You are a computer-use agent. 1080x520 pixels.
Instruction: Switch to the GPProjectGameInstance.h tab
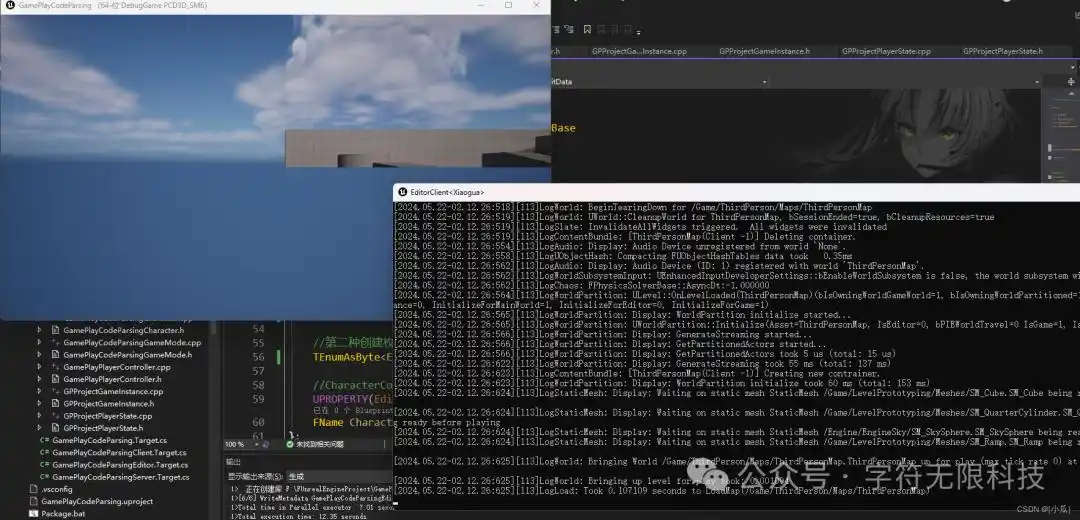(764, 51)
